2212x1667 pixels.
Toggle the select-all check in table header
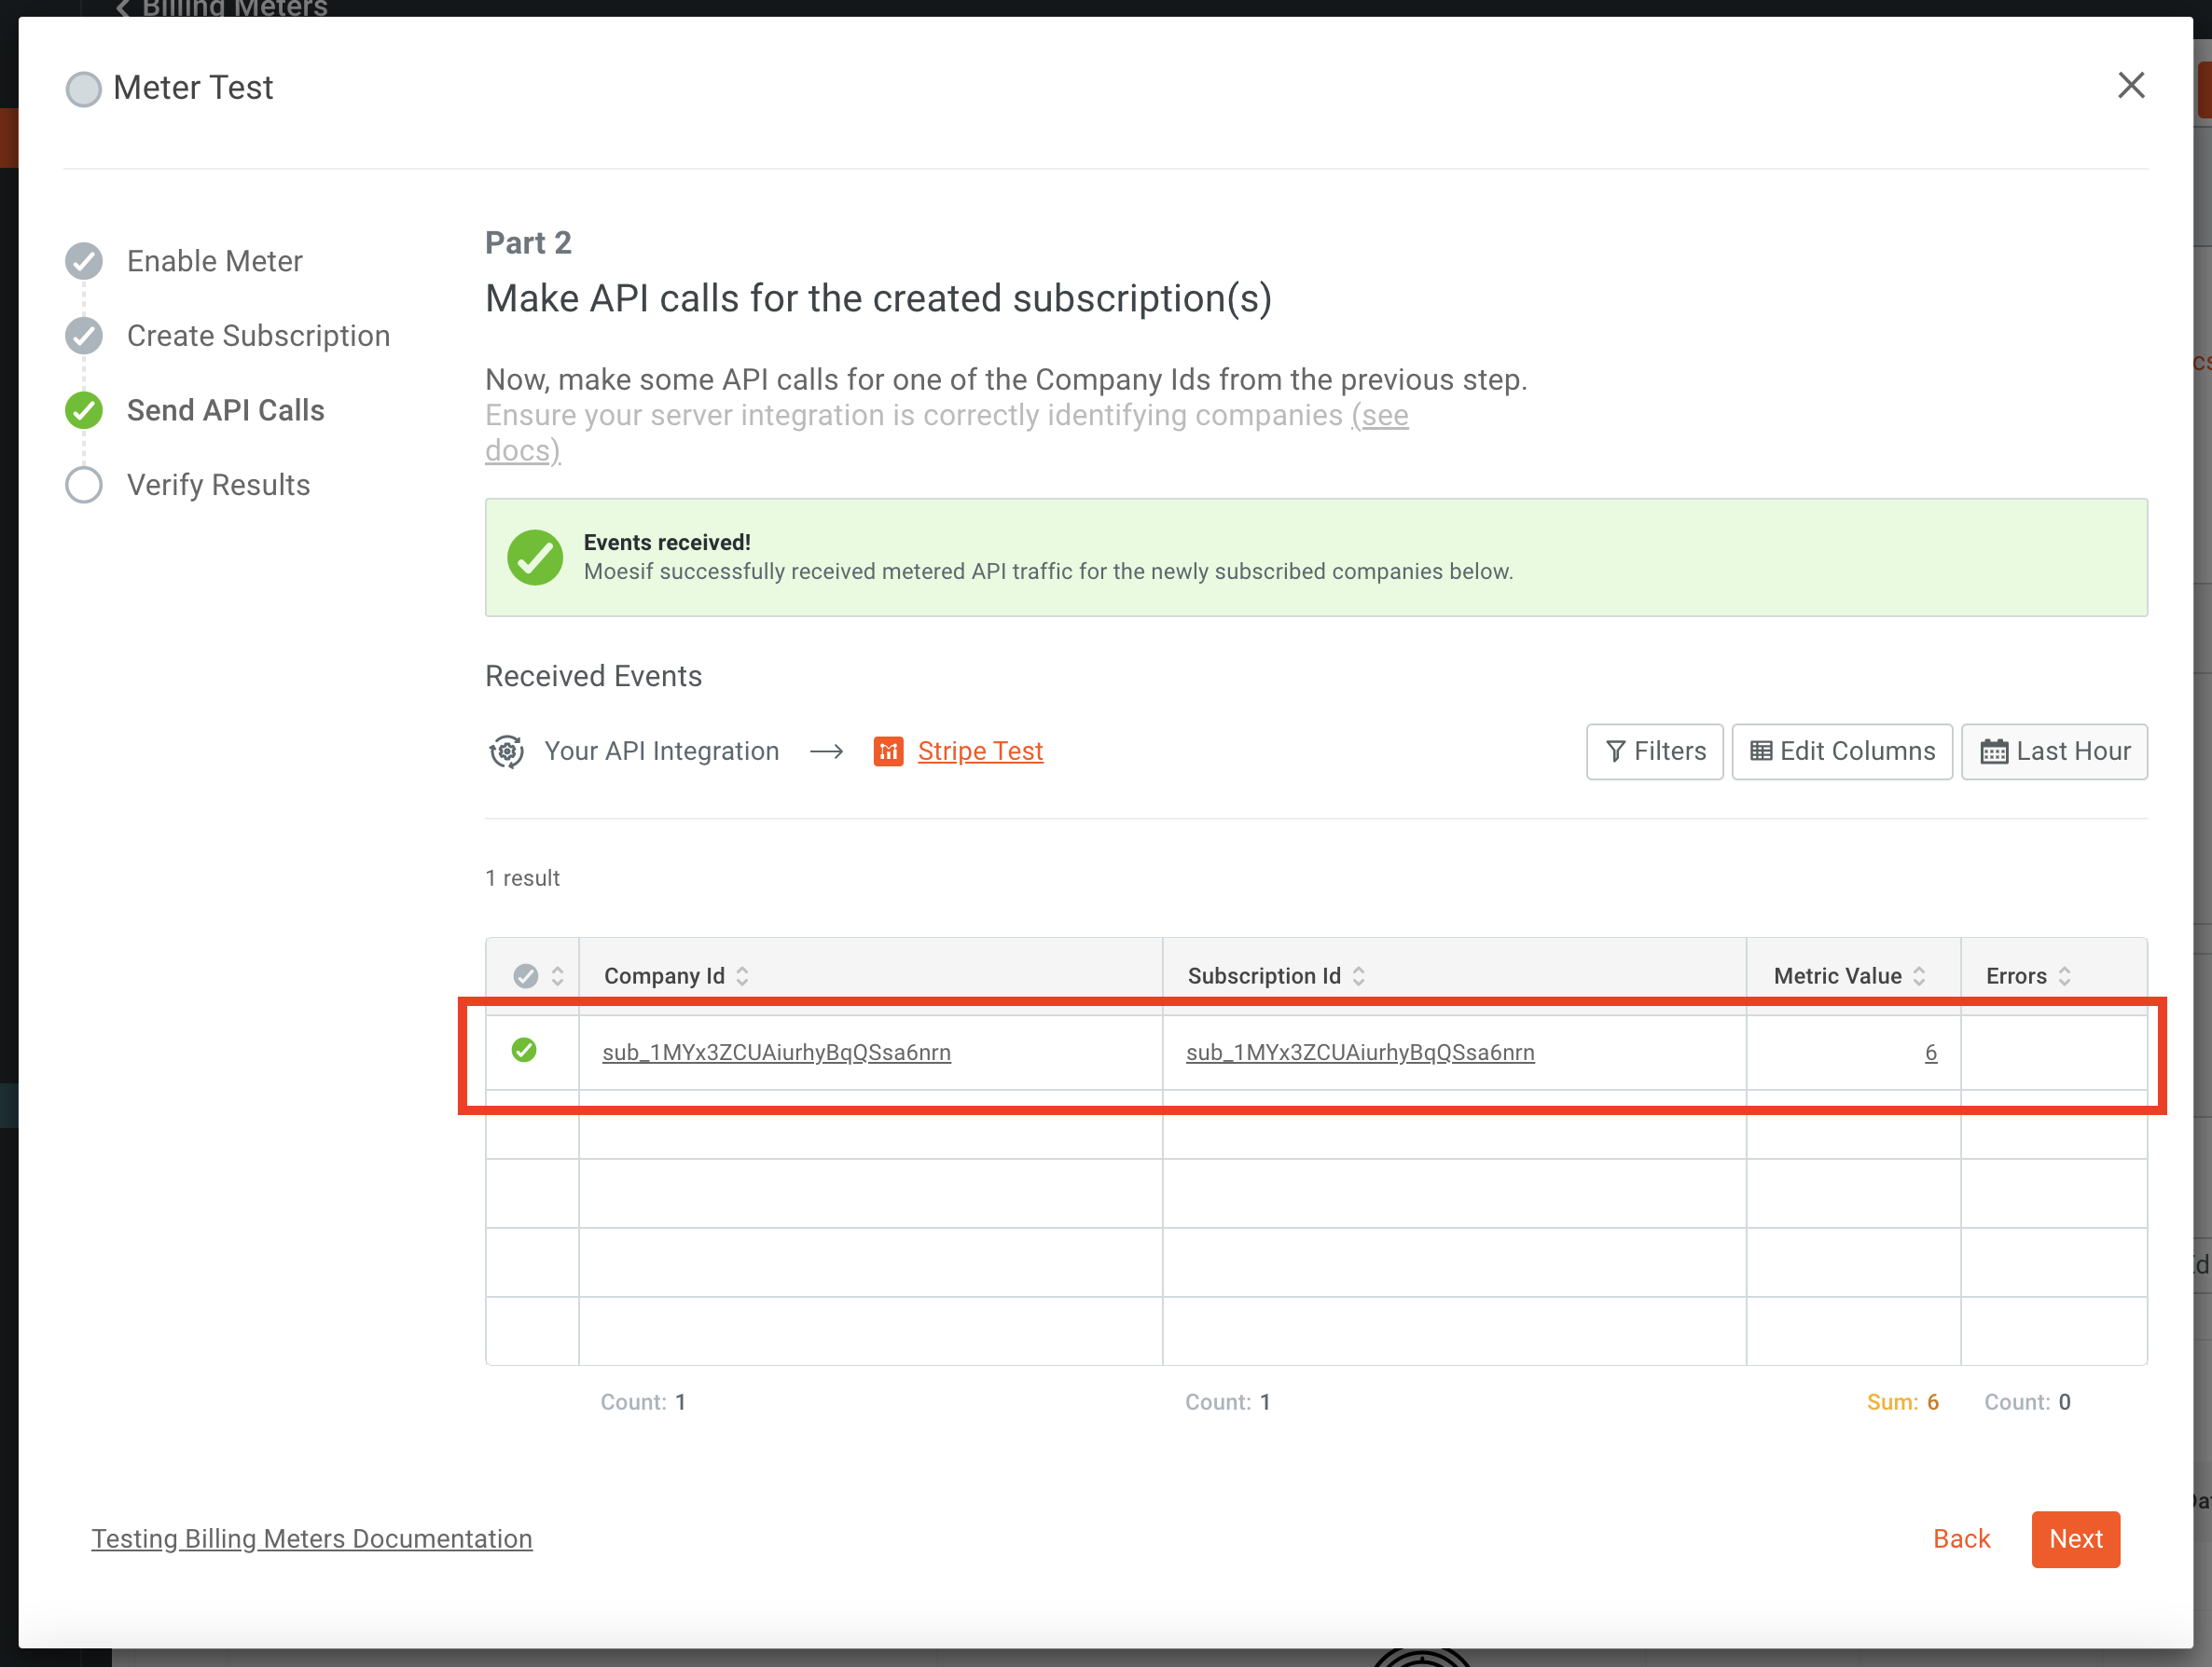526,976
